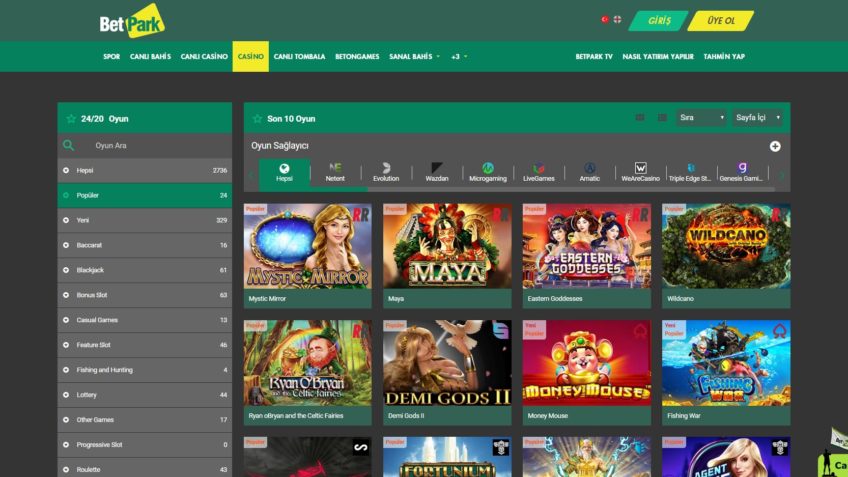Open the Ryan O'Bryan Celtic Fairies thumbnail

coord(308,363)
